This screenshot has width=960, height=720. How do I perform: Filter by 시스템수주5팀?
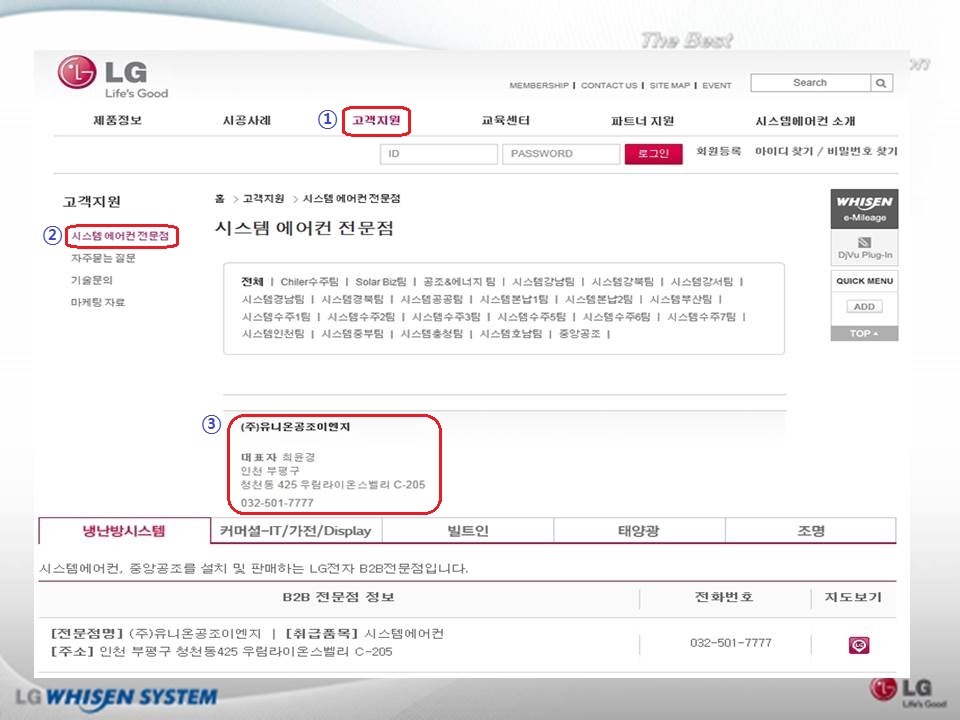pos(531,317)
